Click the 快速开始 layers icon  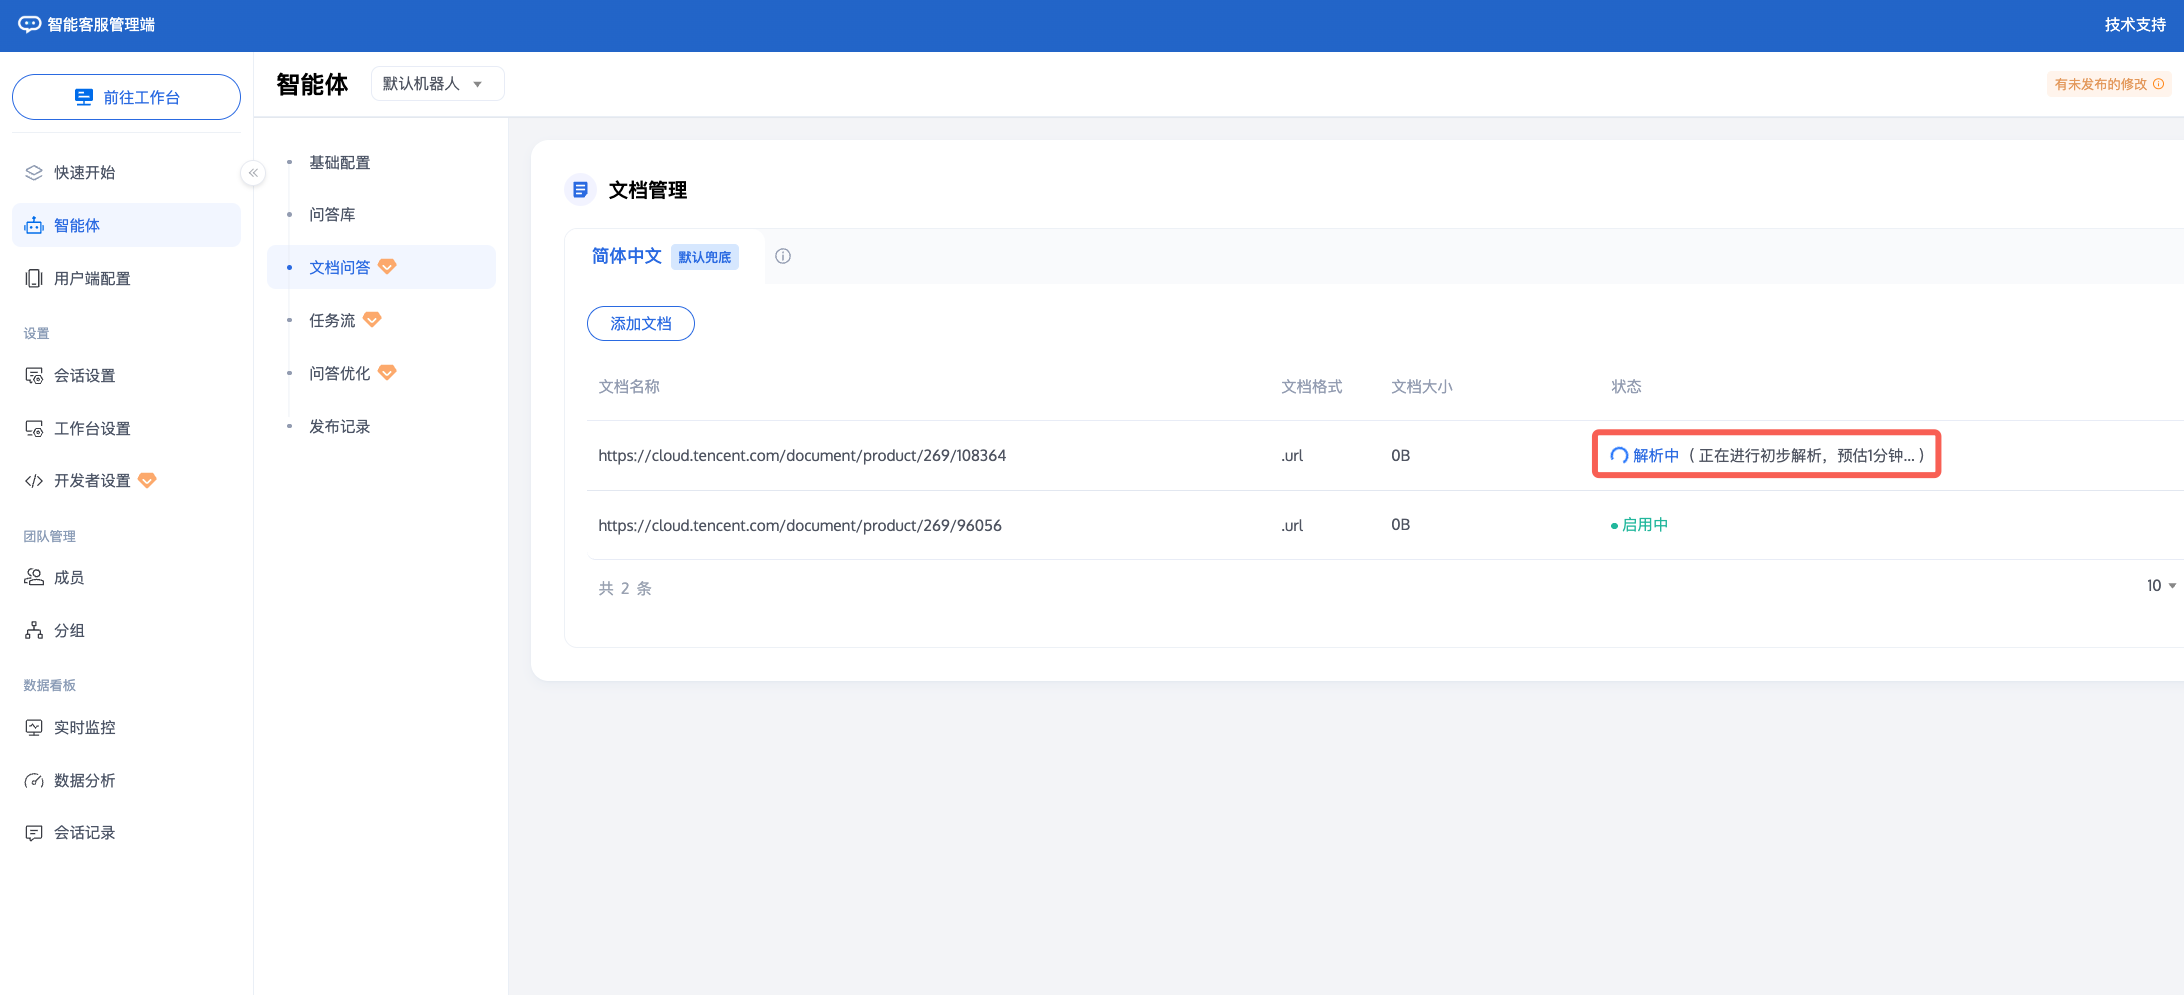click(34, 173)
